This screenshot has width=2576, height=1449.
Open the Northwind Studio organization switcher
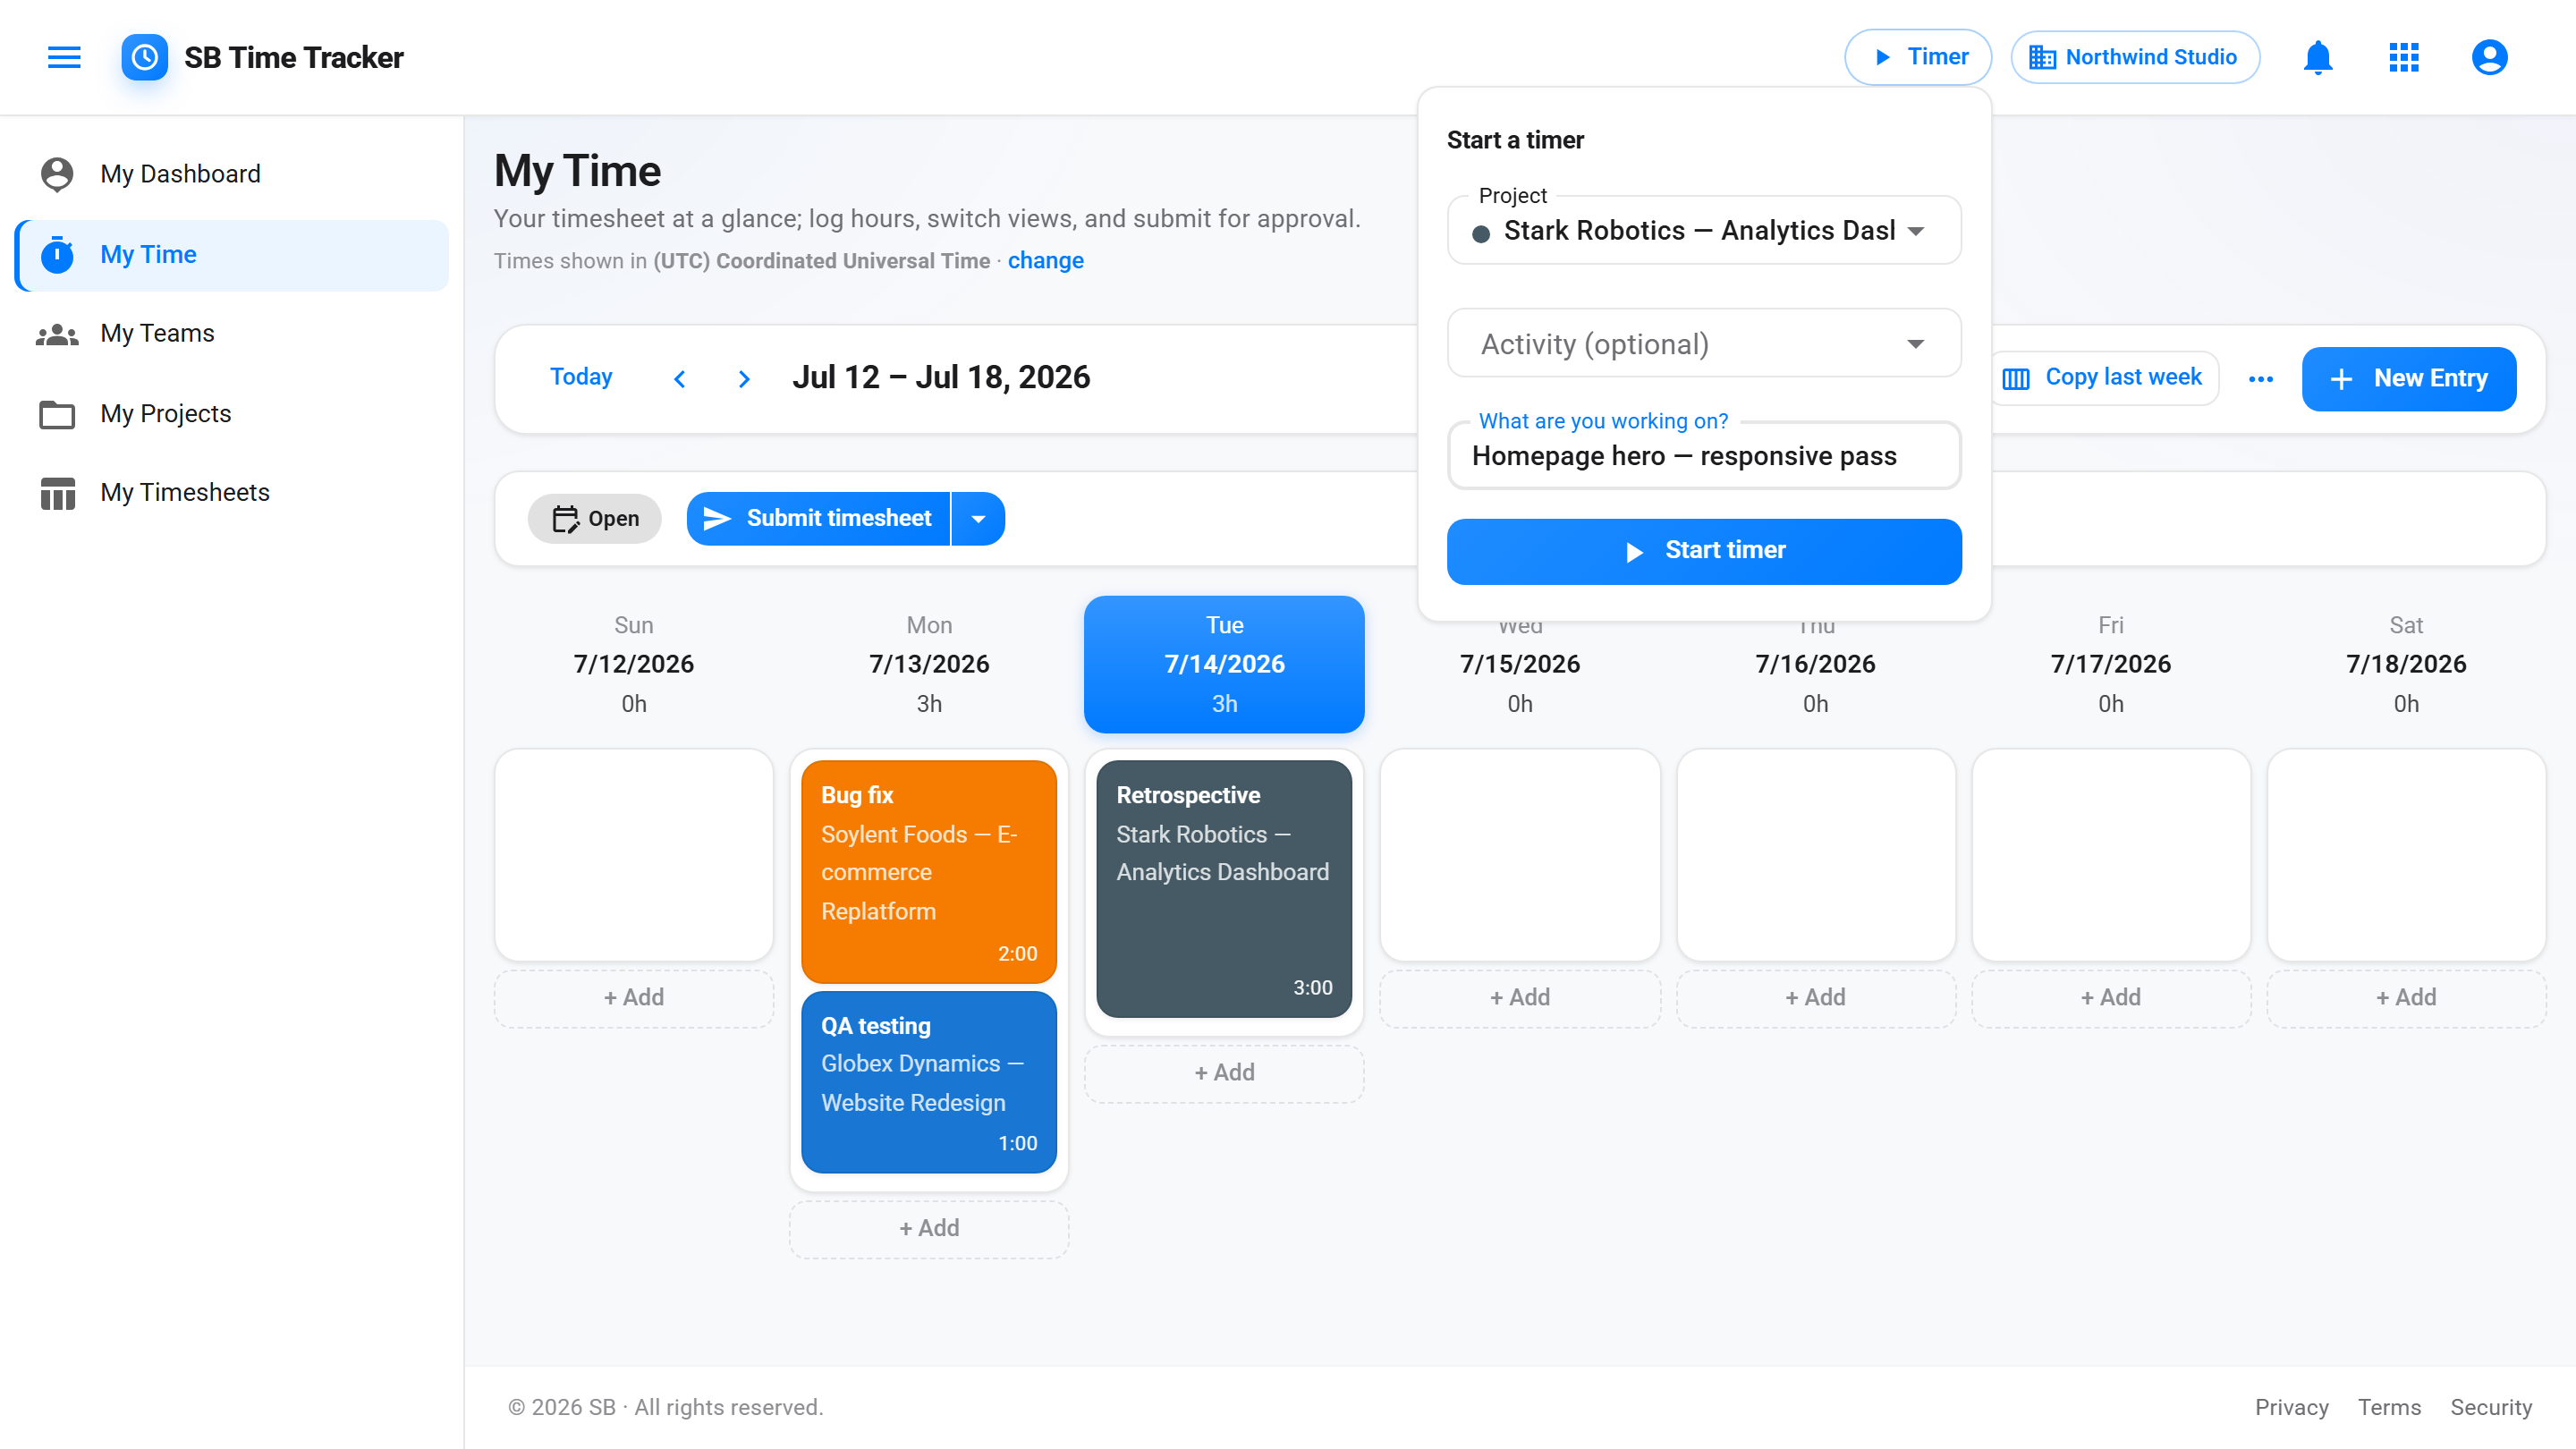2135,57
